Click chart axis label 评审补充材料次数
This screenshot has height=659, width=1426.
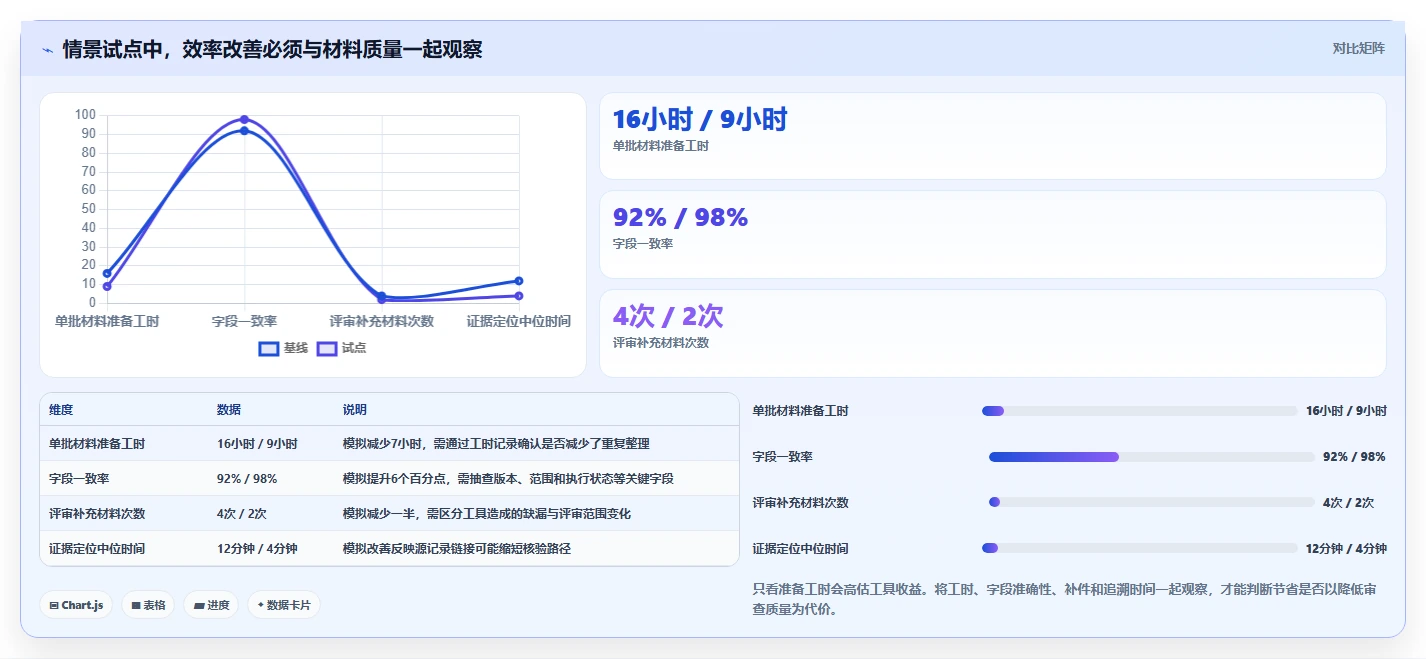[x=382, y=321]
